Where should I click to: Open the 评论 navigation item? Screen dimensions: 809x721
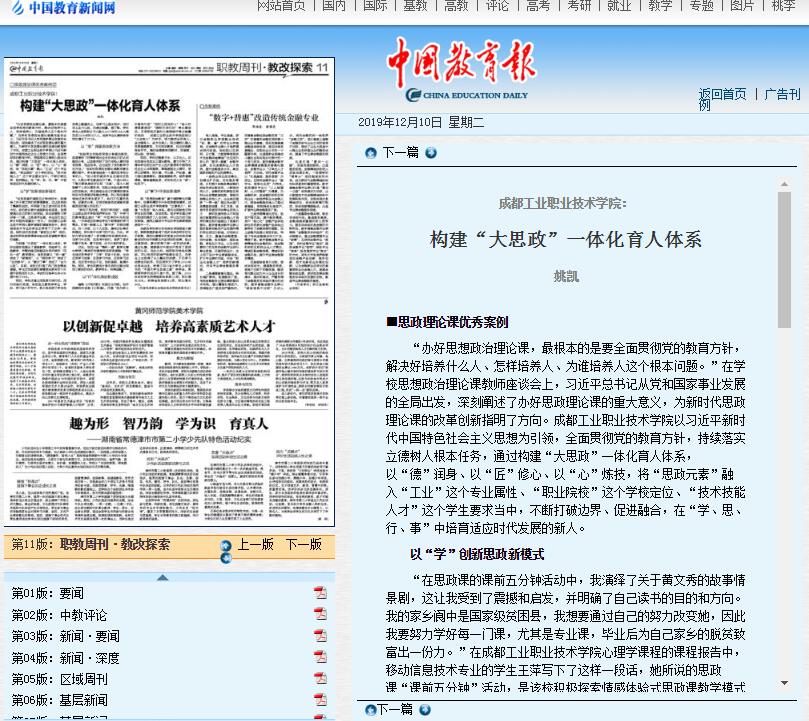497,6
